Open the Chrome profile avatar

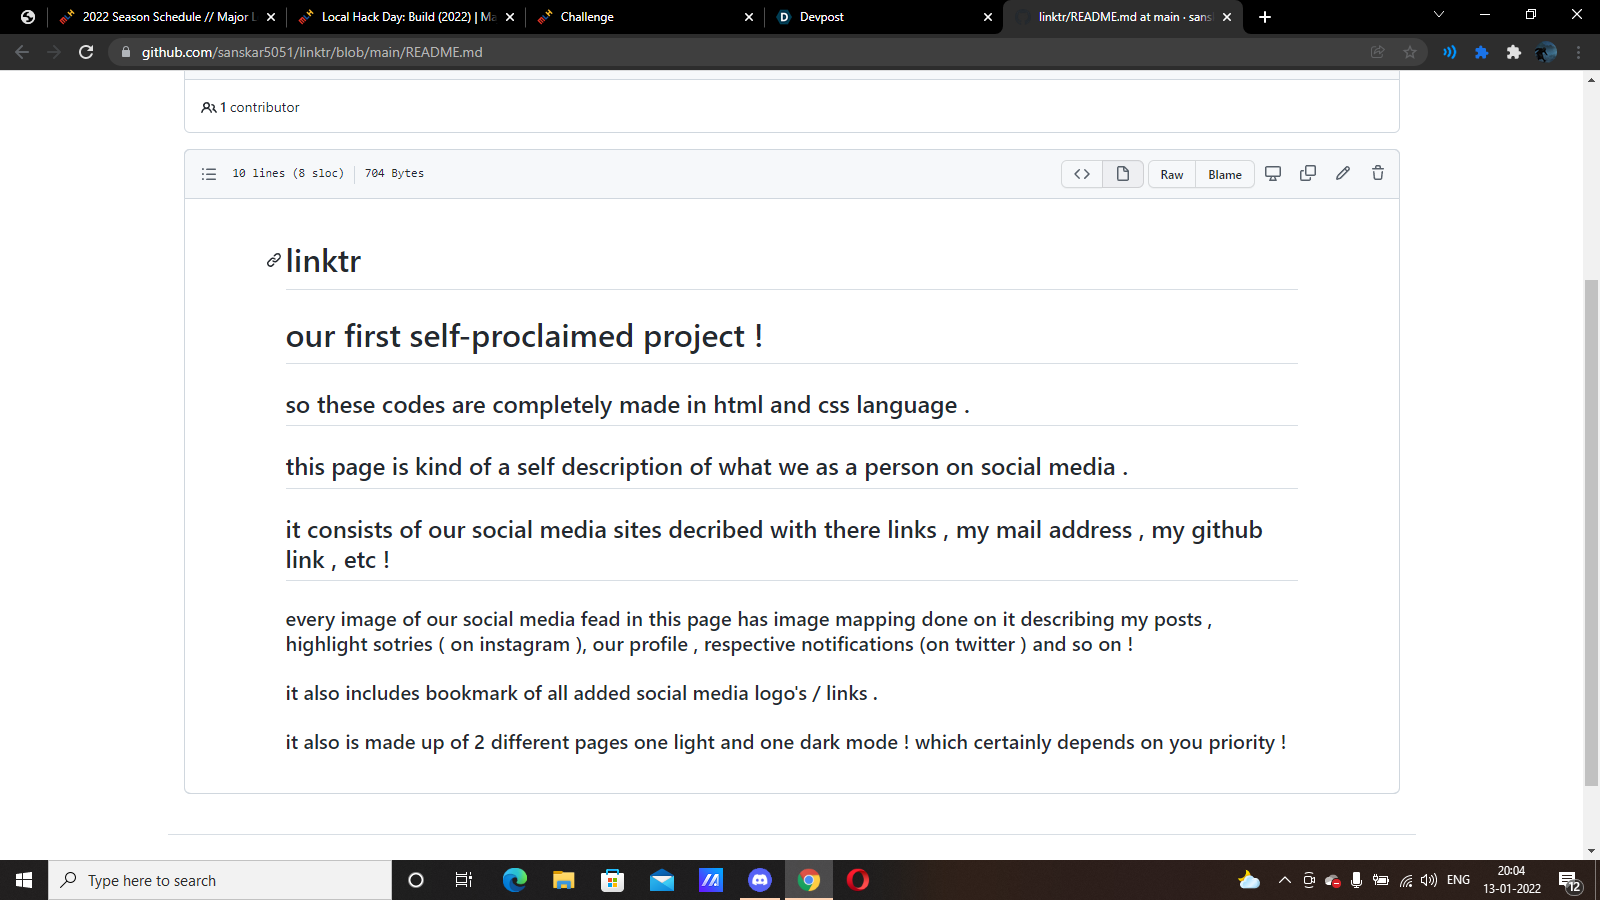click(x=1546, y=52)
